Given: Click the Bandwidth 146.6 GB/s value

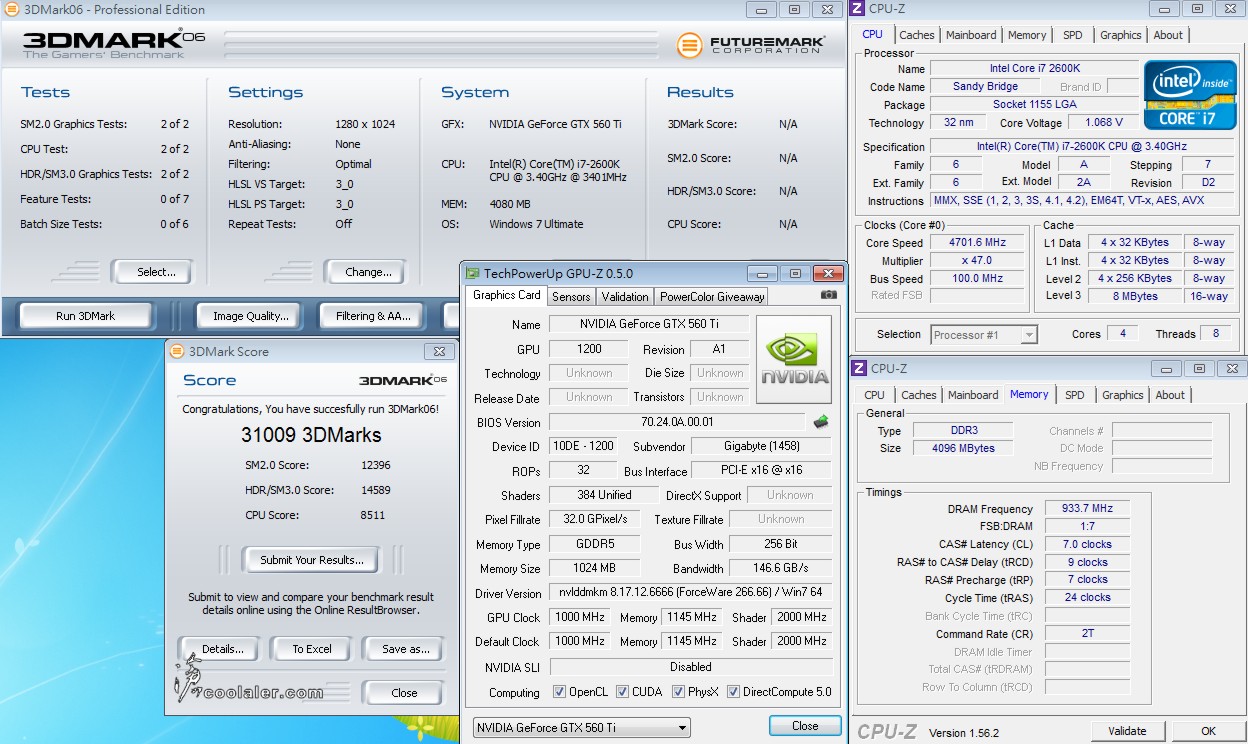Looking at the screenshot, I should (781, 568).
